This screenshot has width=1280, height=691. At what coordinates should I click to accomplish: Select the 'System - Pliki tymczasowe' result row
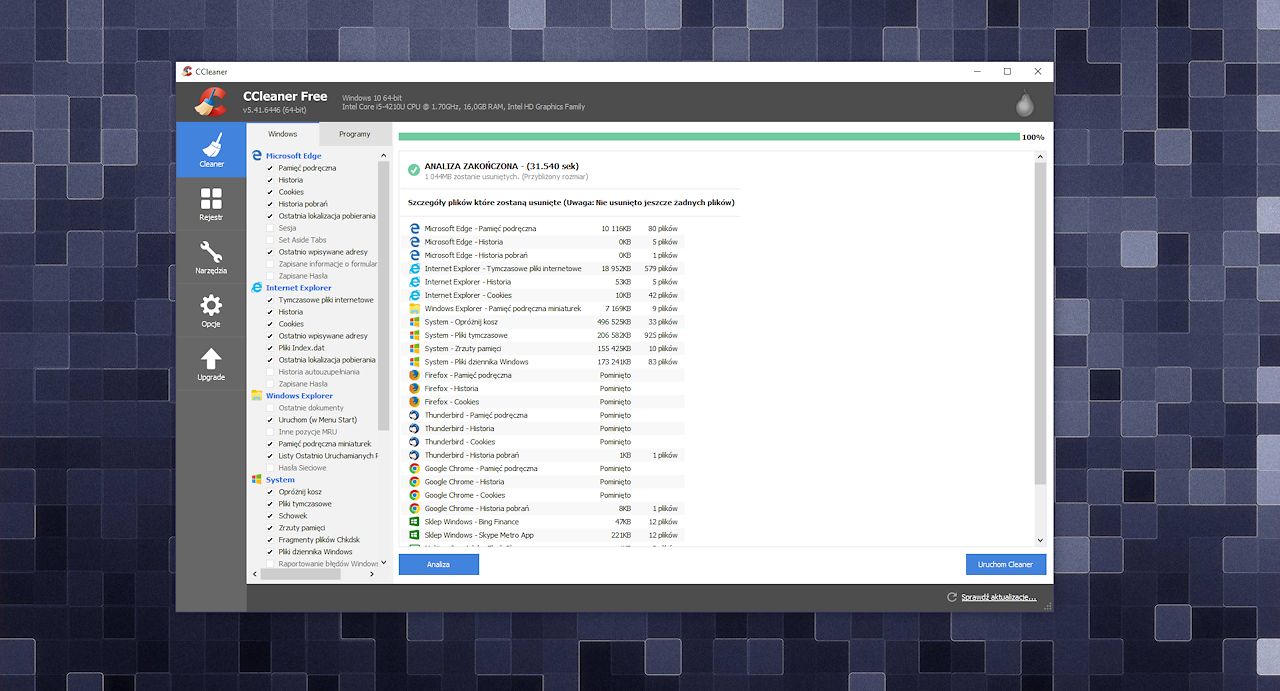(545, 335)
